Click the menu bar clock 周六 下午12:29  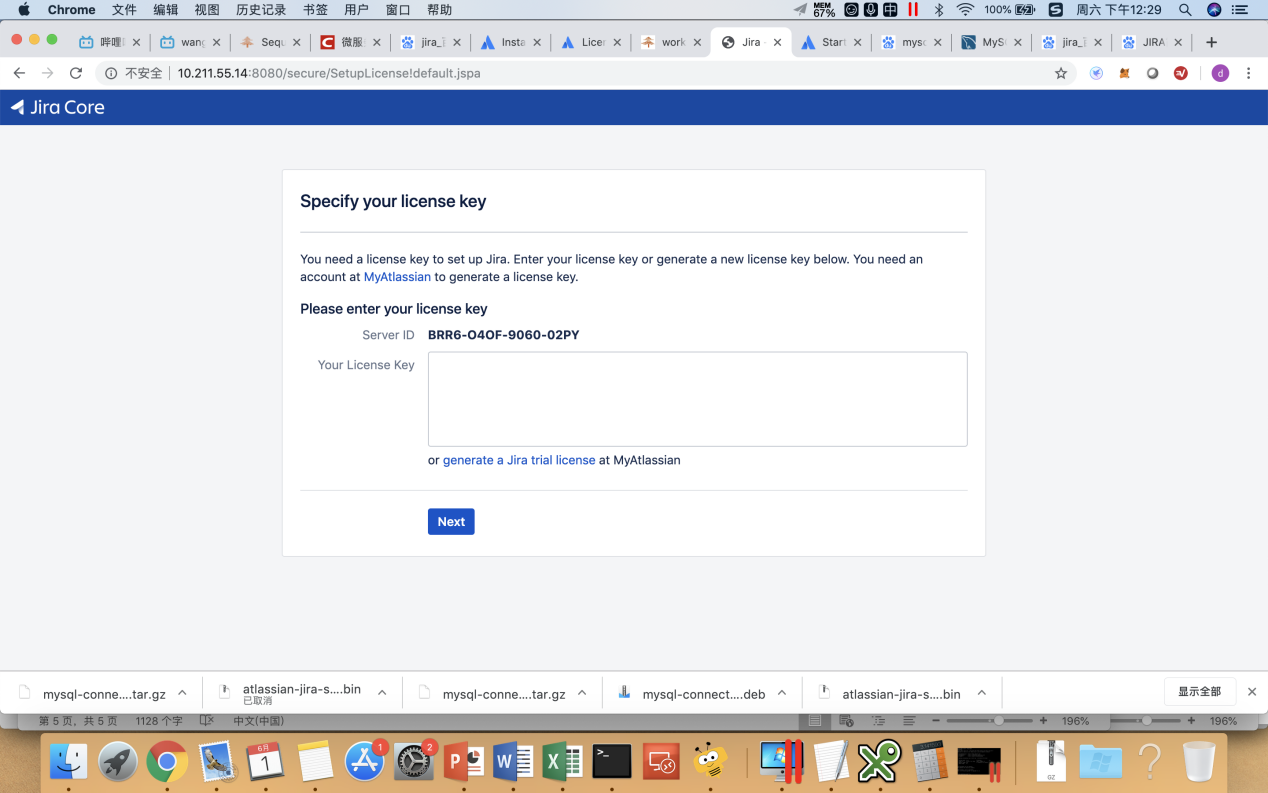point(1119,10)
